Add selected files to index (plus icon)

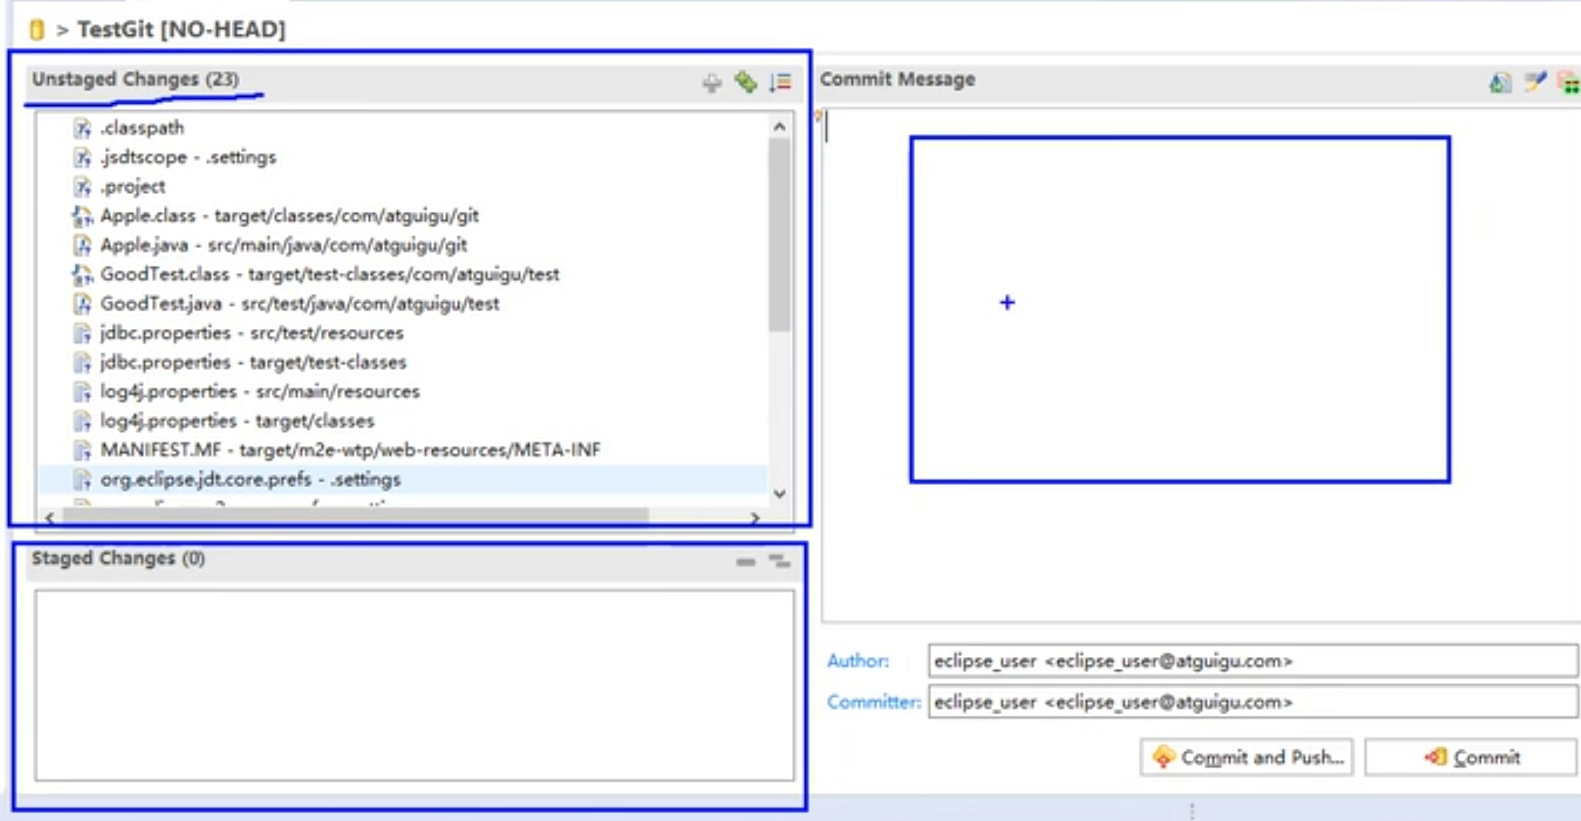pos(712,83)
